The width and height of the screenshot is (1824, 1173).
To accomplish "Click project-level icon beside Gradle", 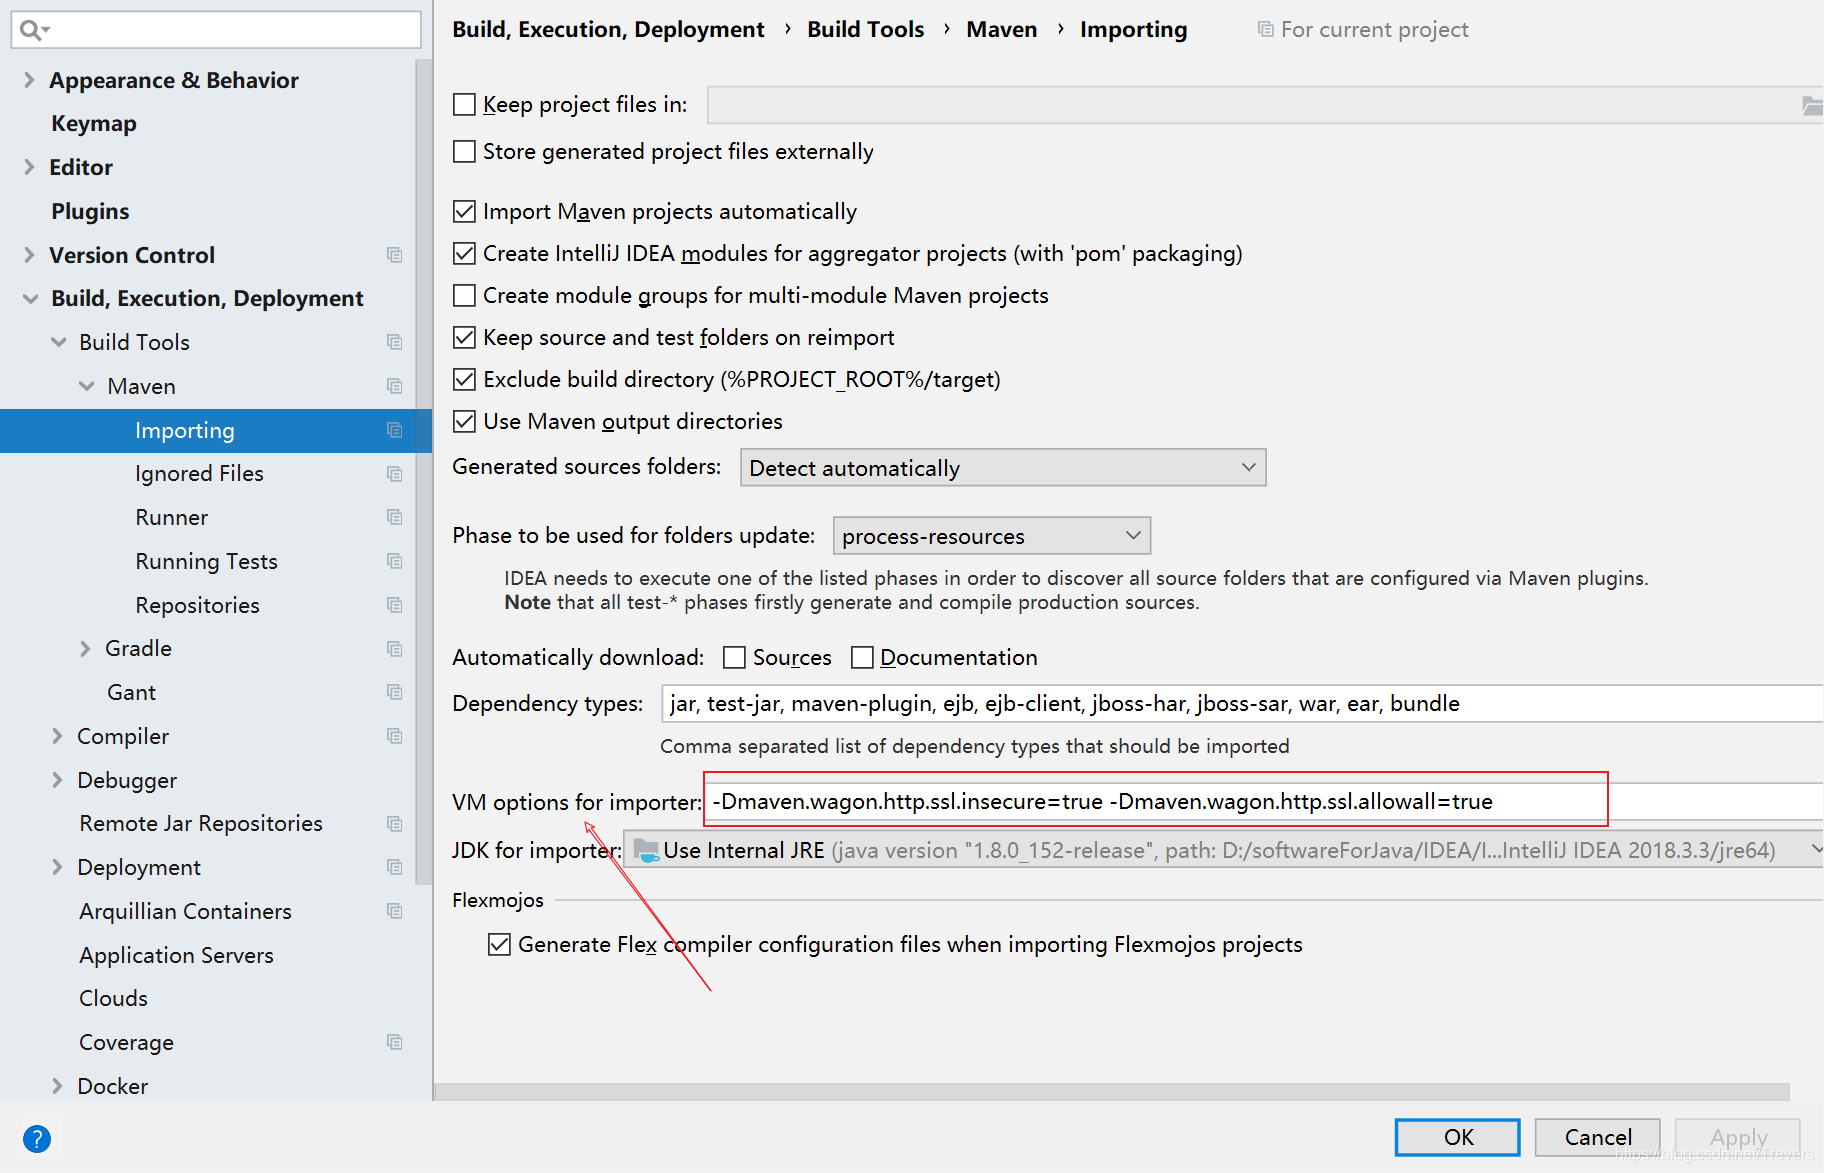I will (x=395, y=649).
